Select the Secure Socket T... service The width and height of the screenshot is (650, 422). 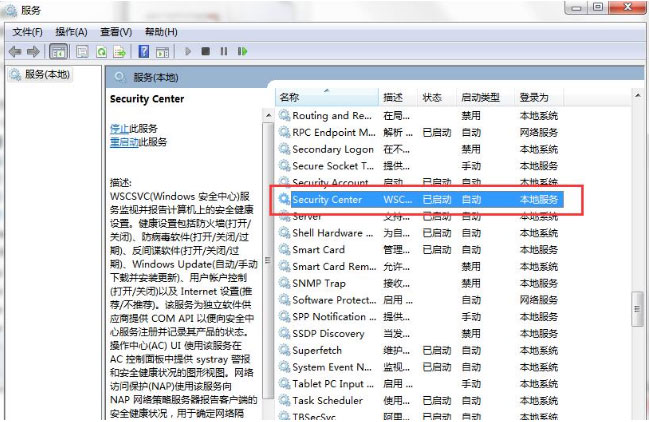tap(419, 166)
